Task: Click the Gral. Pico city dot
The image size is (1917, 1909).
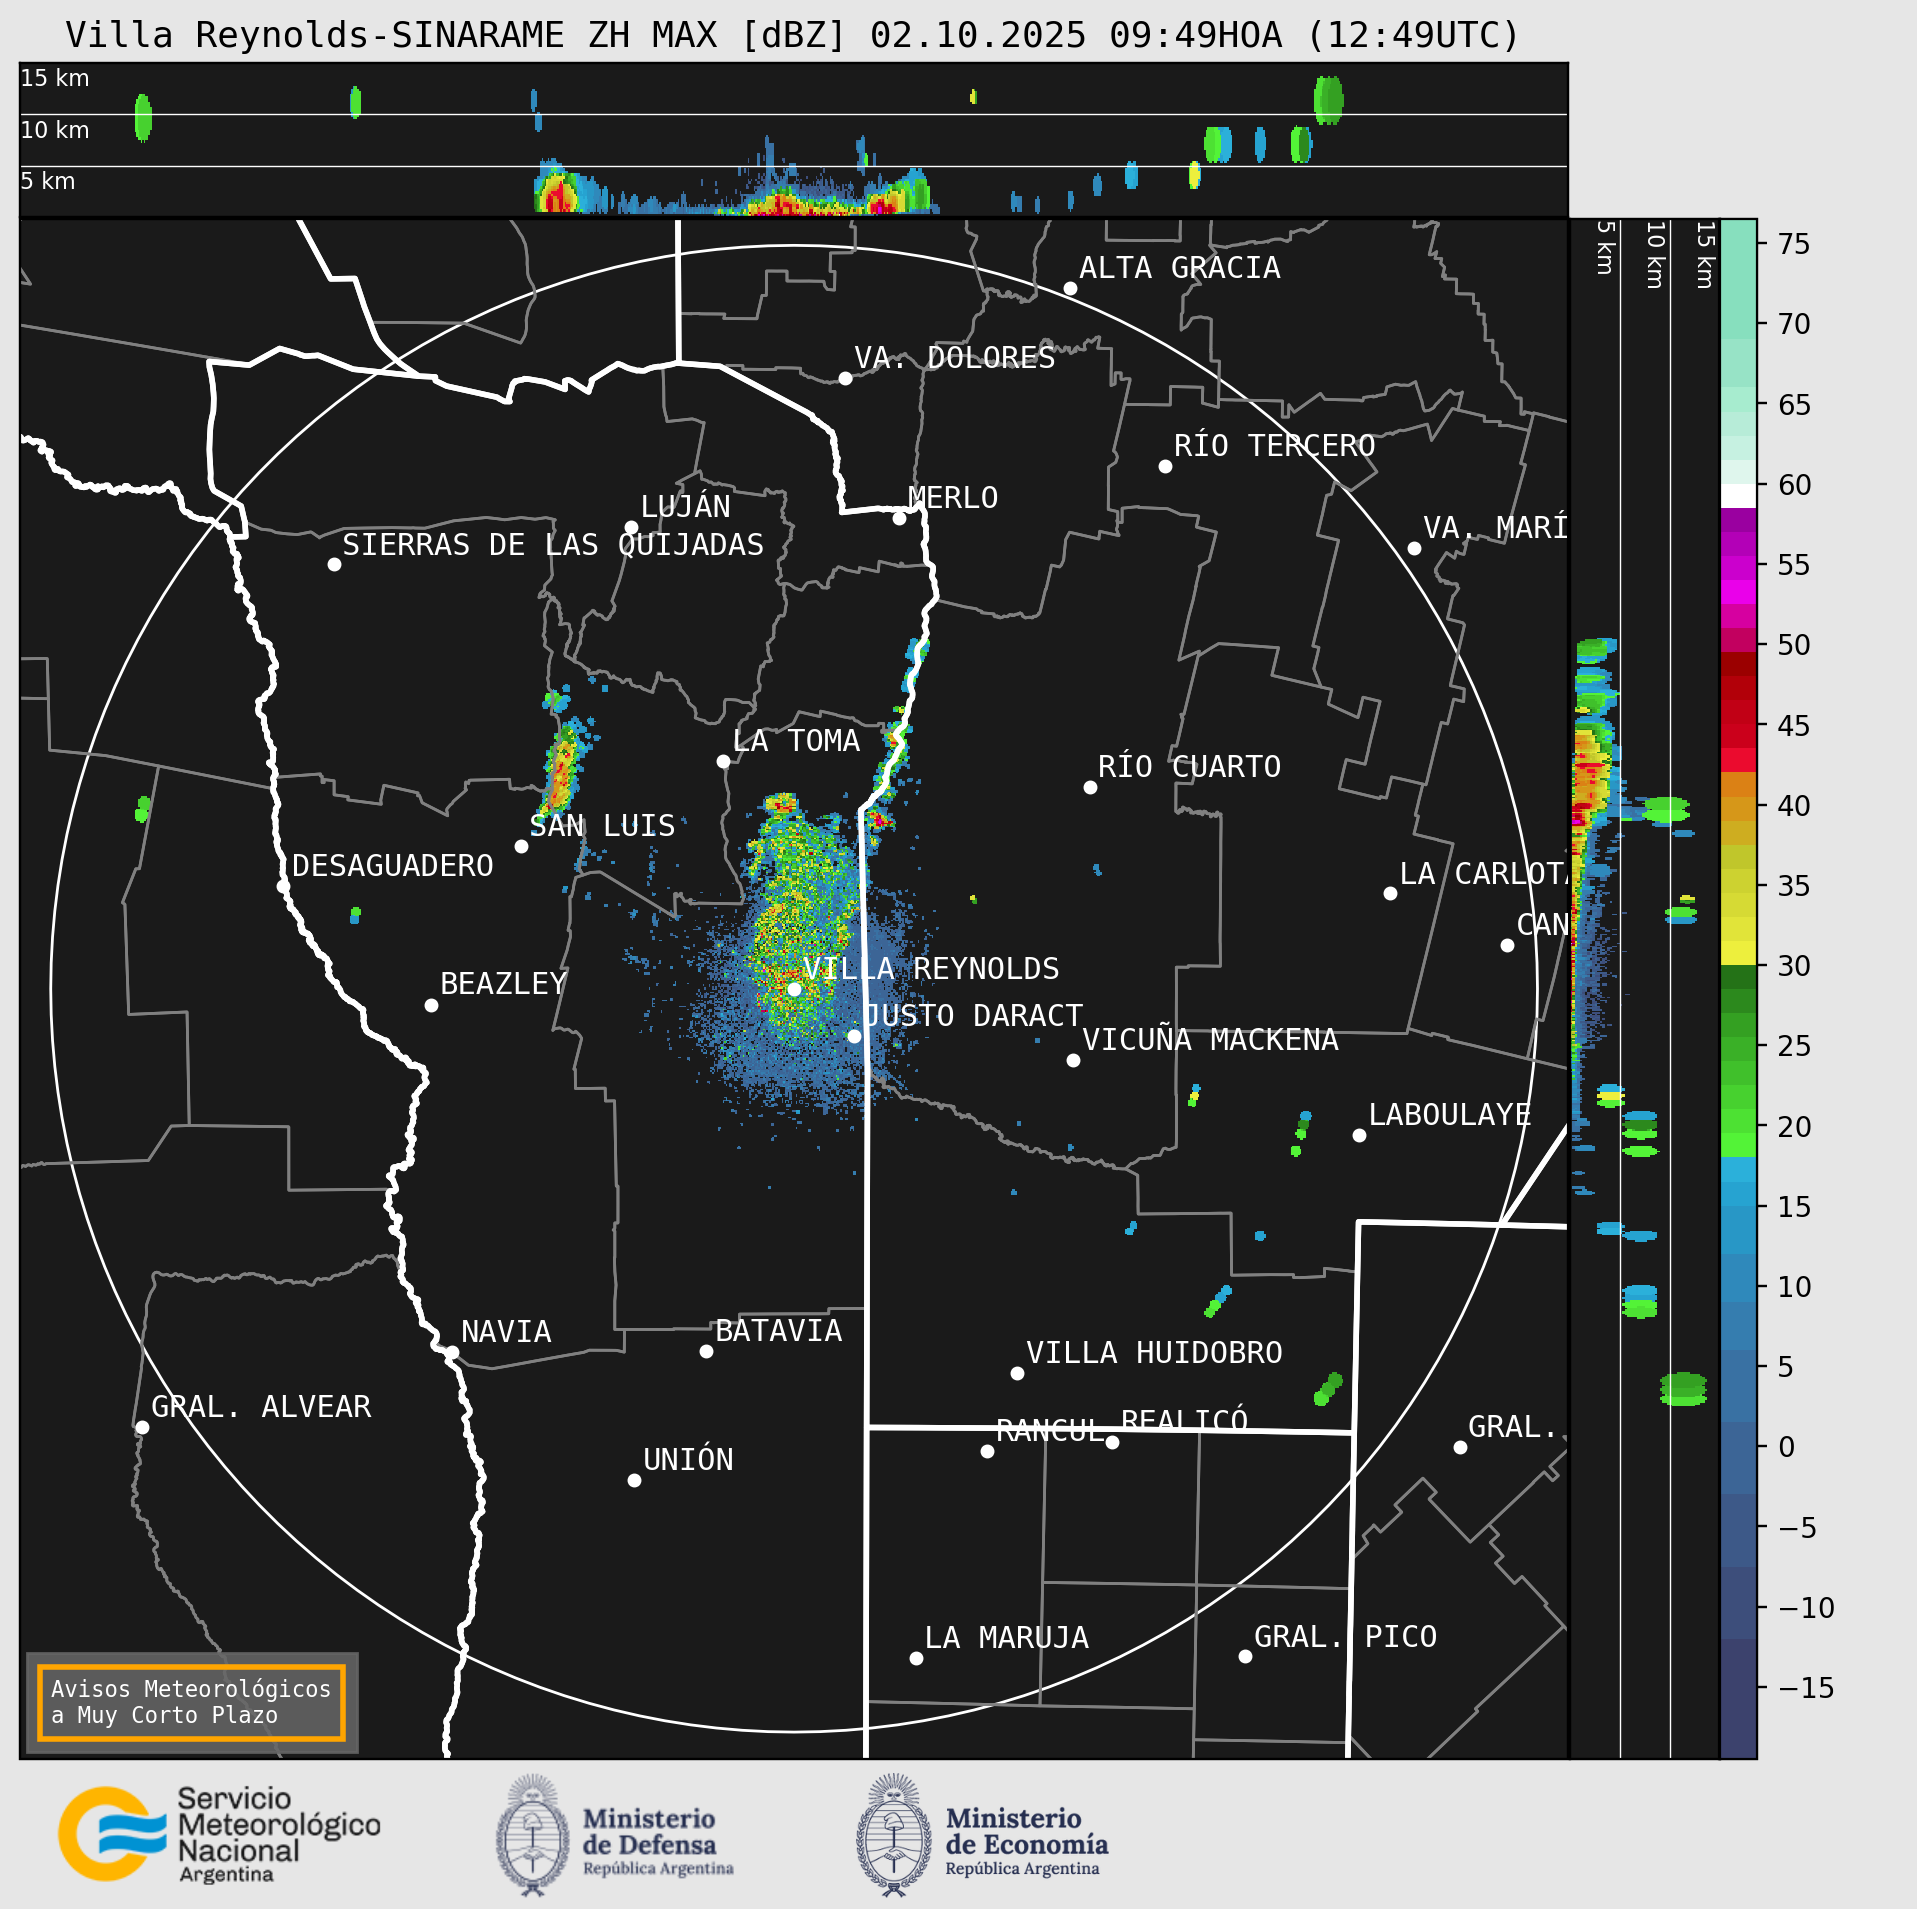Action: [x=1245, y=1657]
